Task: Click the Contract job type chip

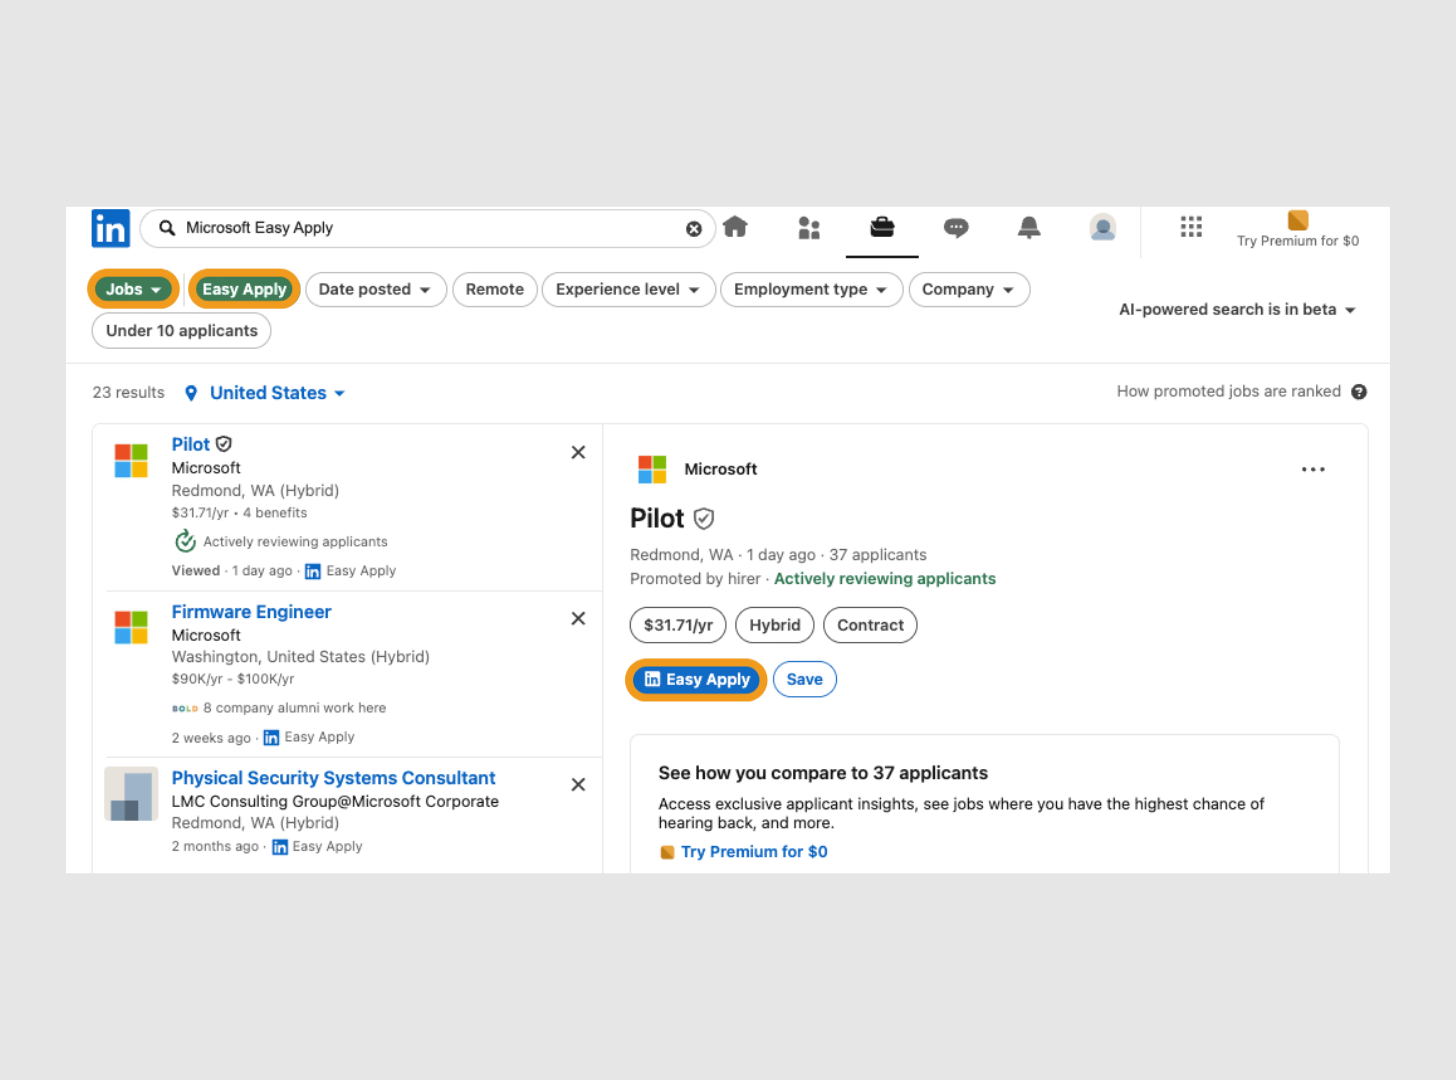Action: coord(870,625)
